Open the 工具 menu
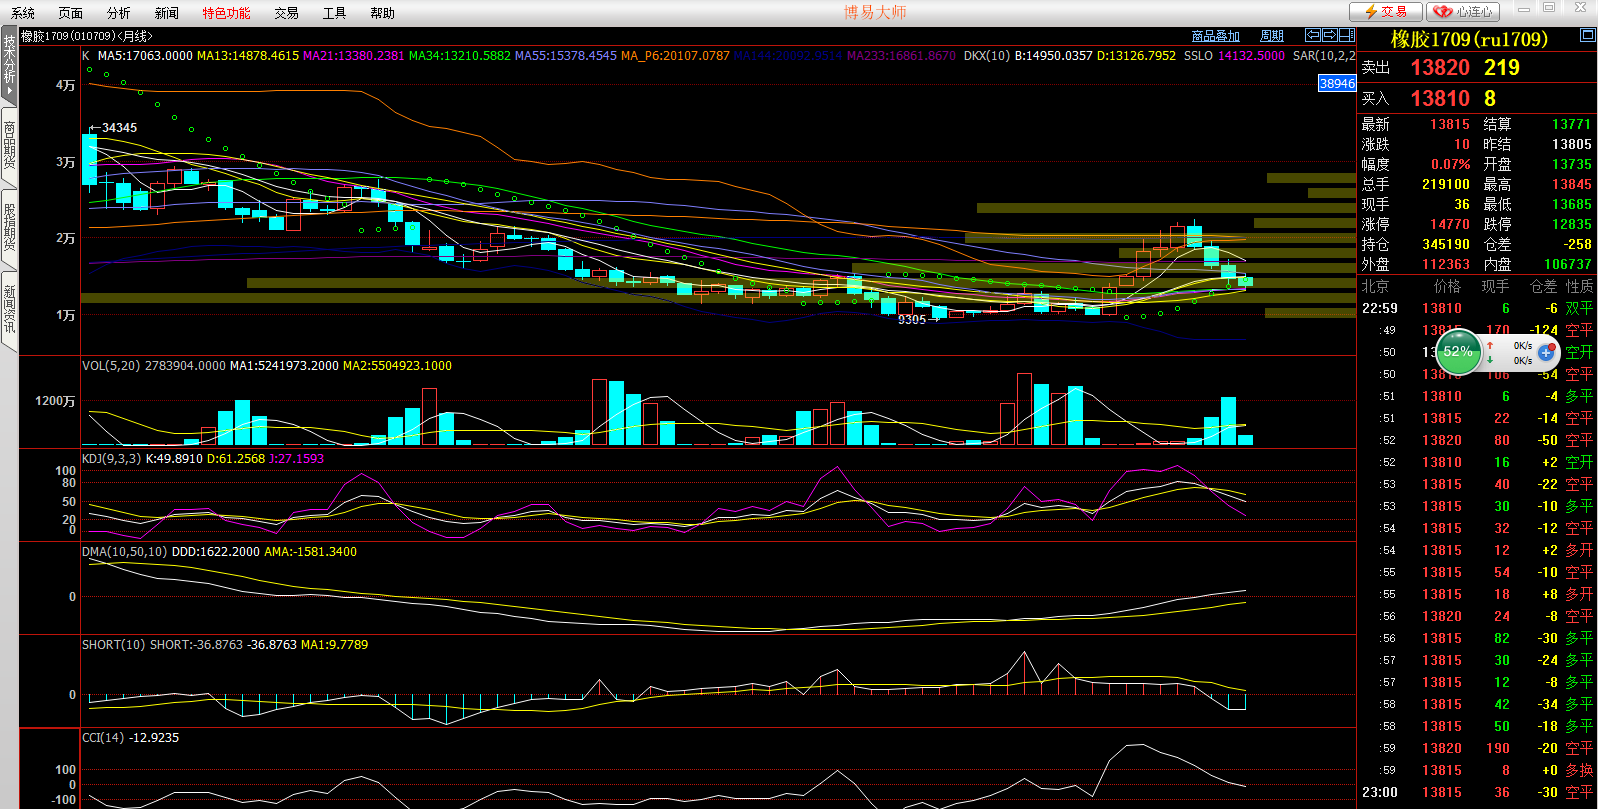 coord(335,13)
